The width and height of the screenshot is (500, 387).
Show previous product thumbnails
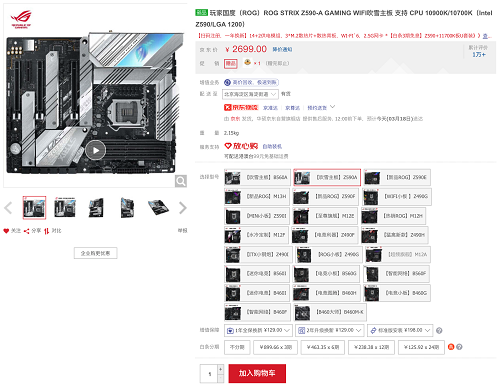coord(8,208)
